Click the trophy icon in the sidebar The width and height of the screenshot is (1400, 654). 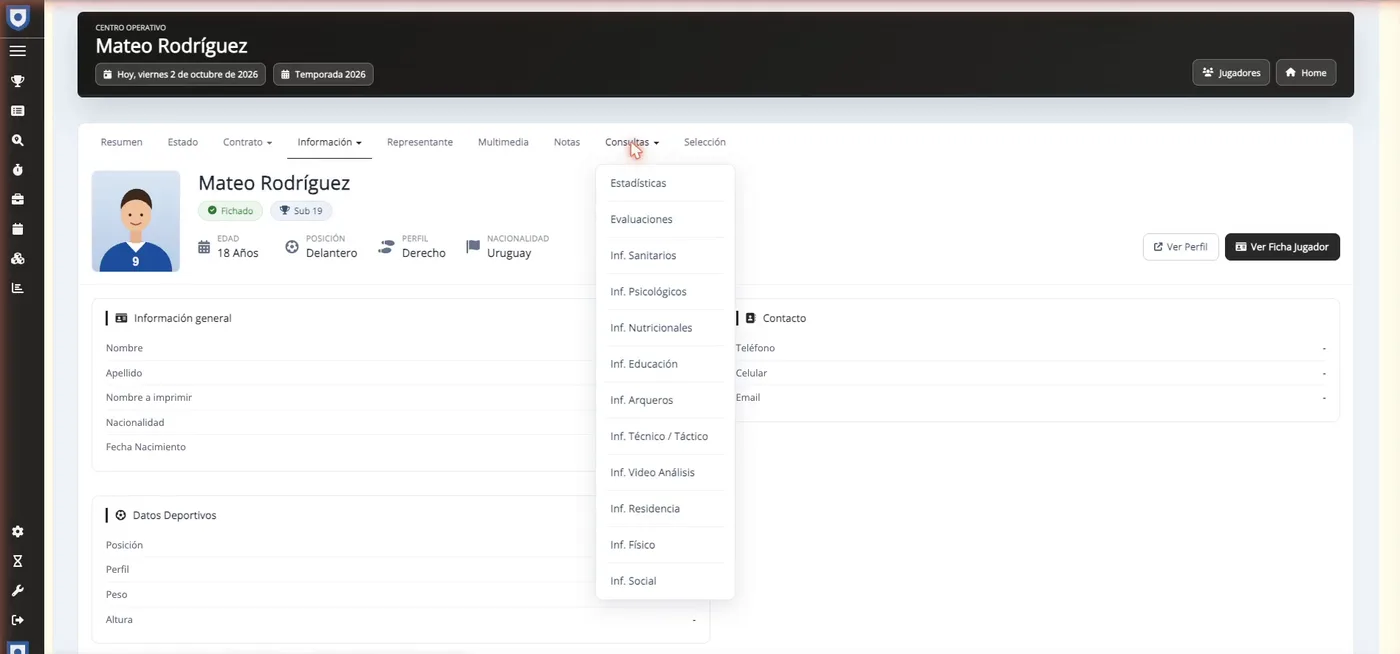tap(18, 81)
